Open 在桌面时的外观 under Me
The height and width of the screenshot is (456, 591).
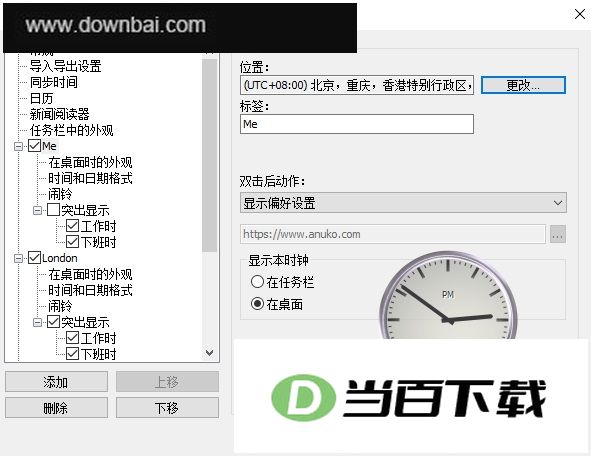(90, 162)
